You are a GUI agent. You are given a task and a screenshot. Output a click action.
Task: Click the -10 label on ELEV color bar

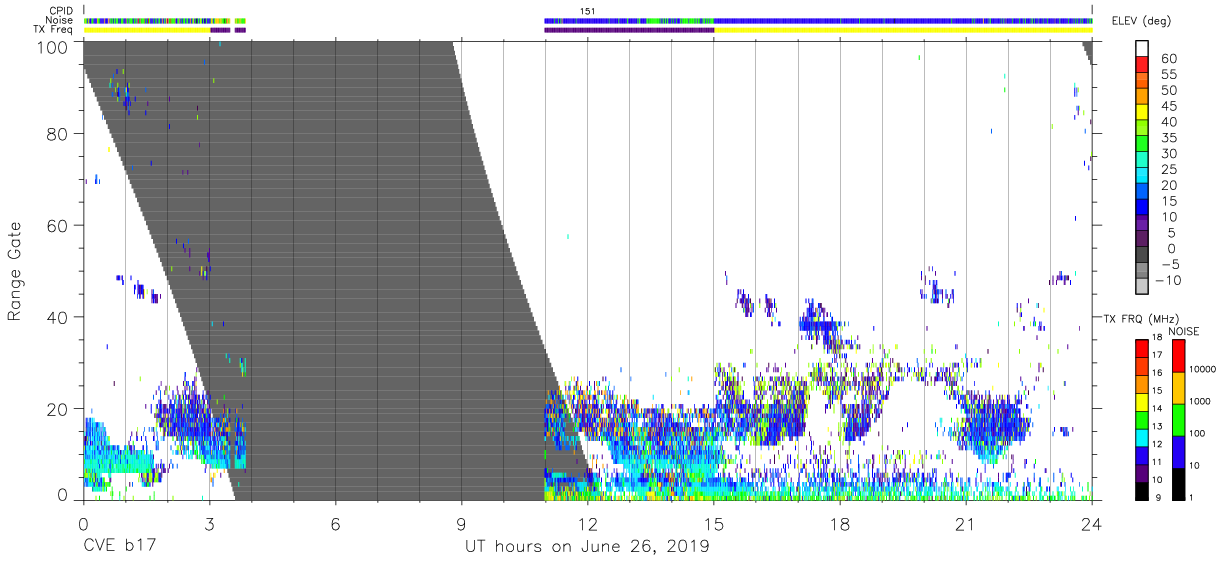tap(1169, 280)
